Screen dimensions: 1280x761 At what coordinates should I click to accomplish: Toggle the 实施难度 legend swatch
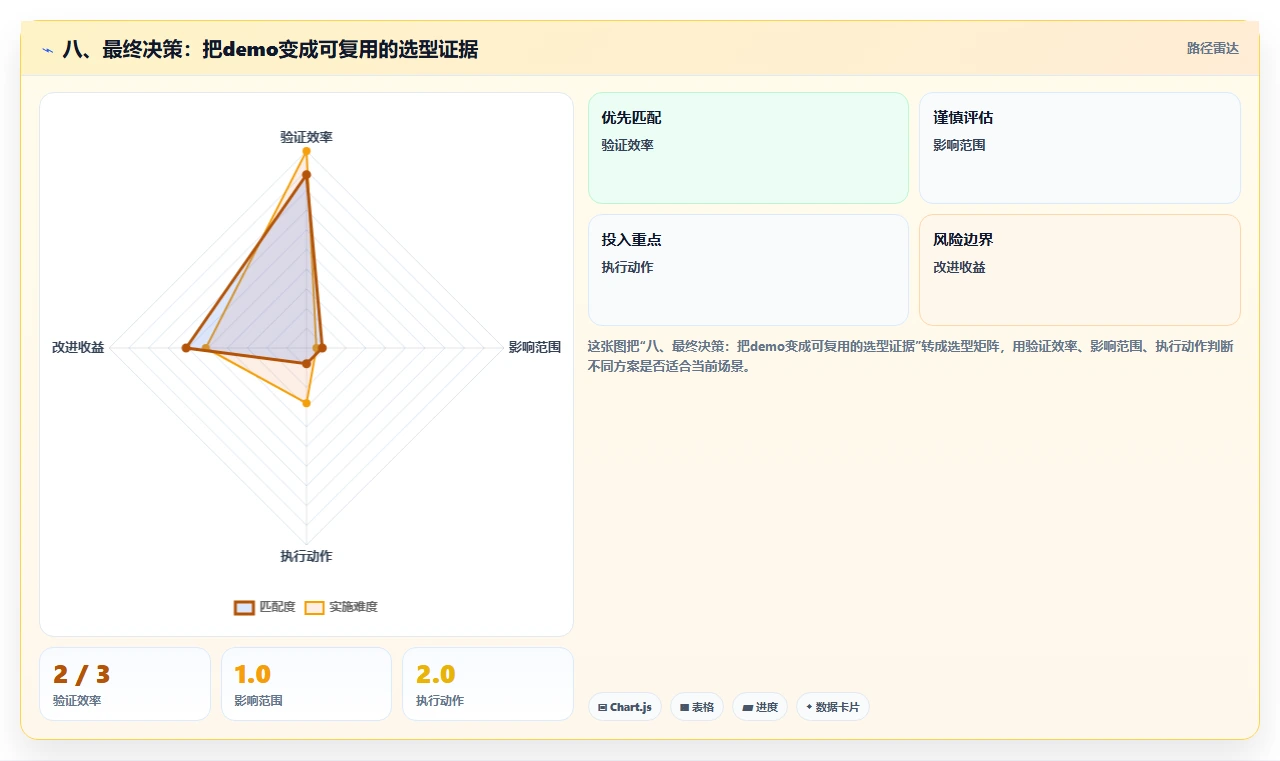coord(314,607)
